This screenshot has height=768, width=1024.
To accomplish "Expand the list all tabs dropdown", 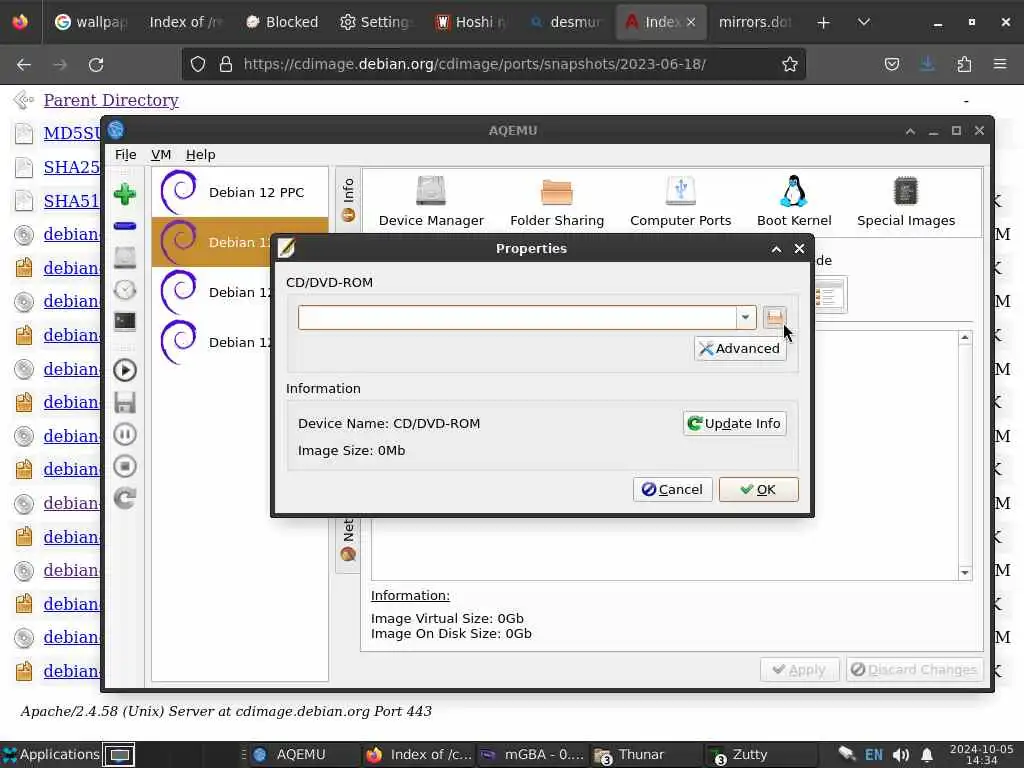I will 864,22.
